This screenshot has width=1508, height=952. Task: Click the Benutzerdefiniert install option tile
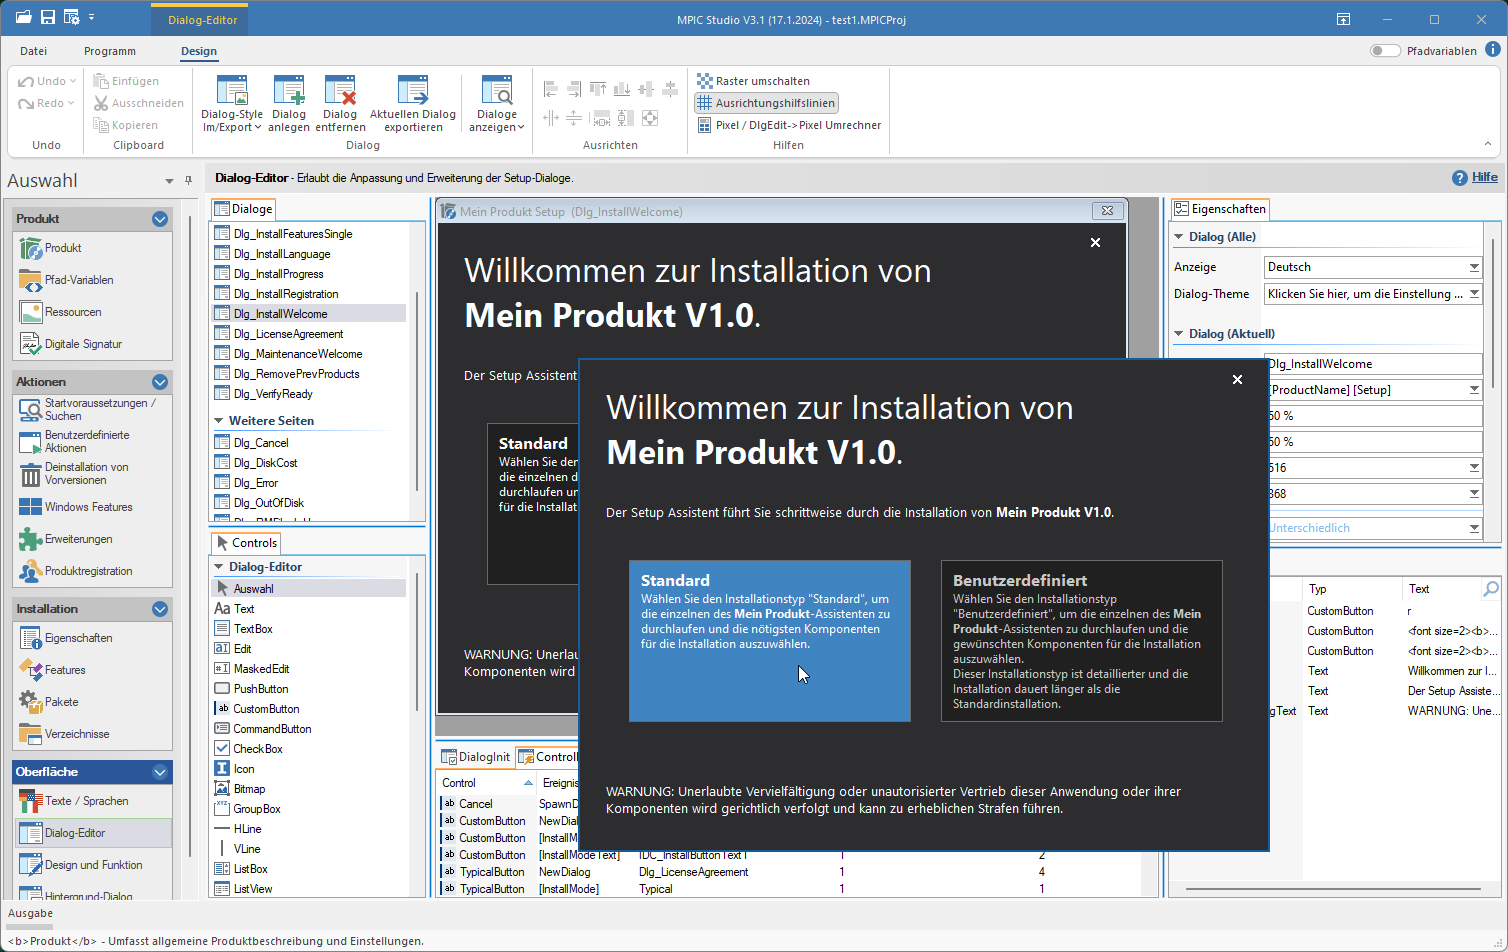click(x=1082, y=641)
